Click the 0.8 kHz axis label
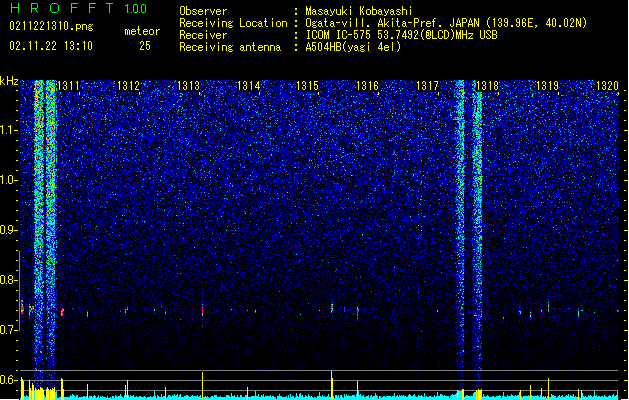This screenshot has height=400, width=629. pyautogui.click(x=8, y=280)
